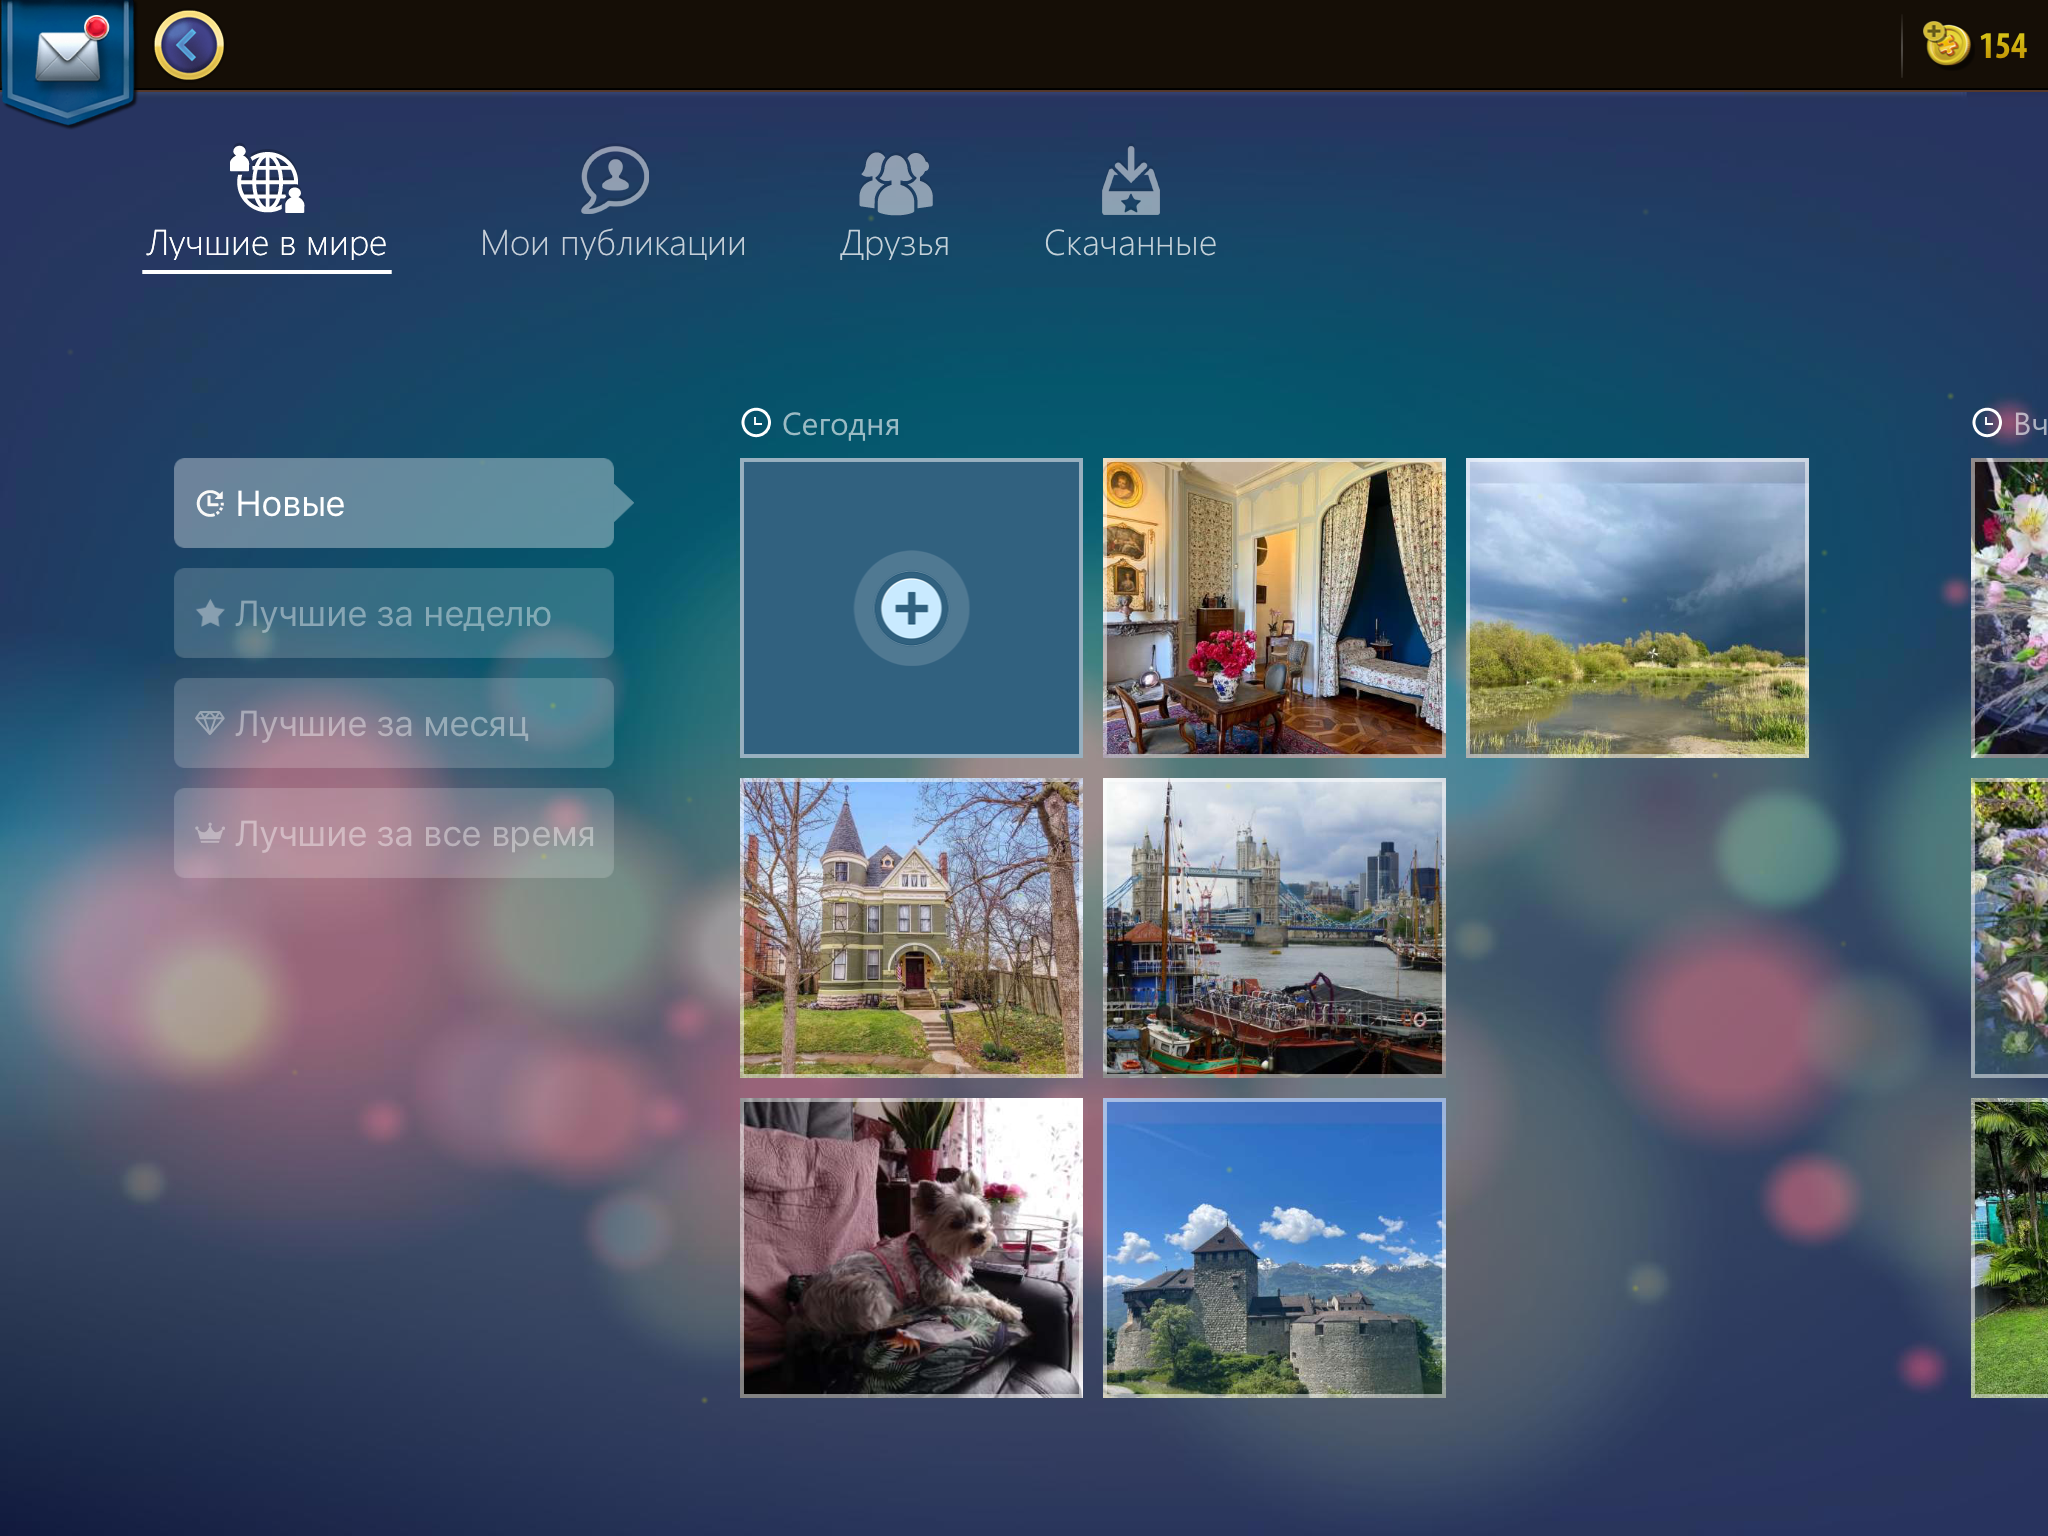Open the partially visible palm garden puzzle
This screenshot has height=1536, width=2048.
(2010, 1248)
